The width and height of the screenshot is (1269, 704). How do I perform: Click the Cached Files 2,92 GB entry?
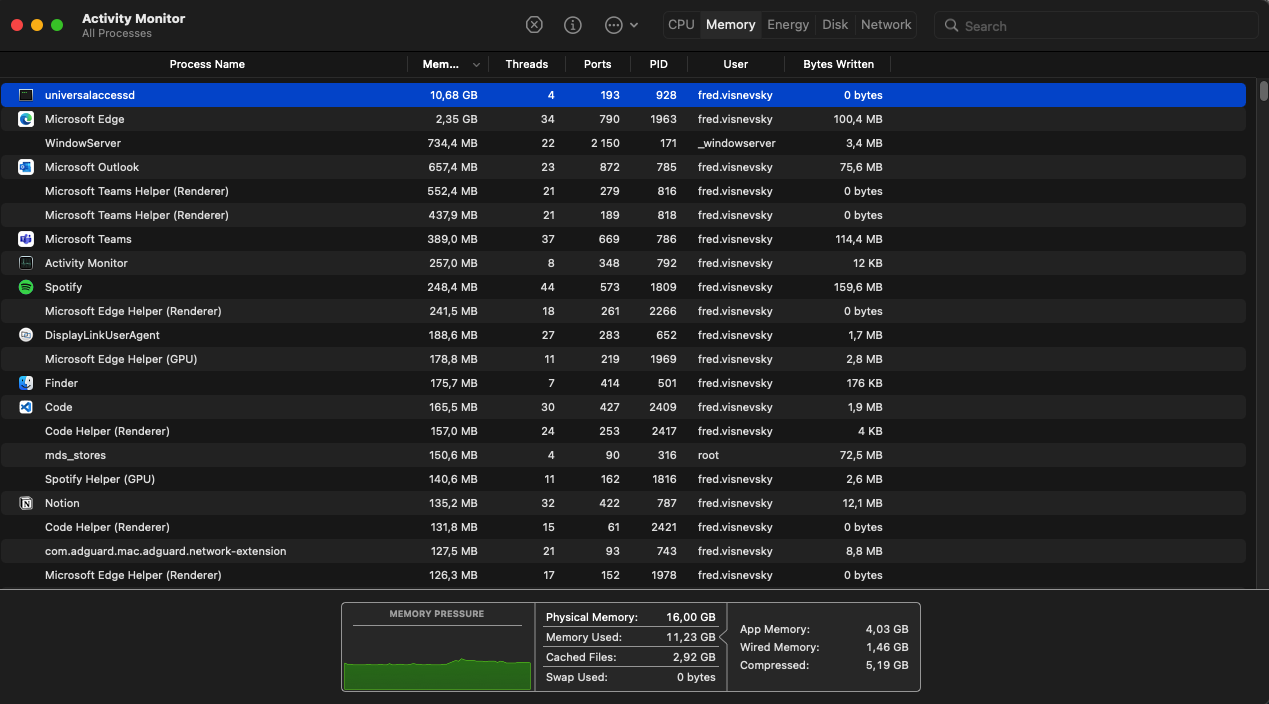[631, 657]
